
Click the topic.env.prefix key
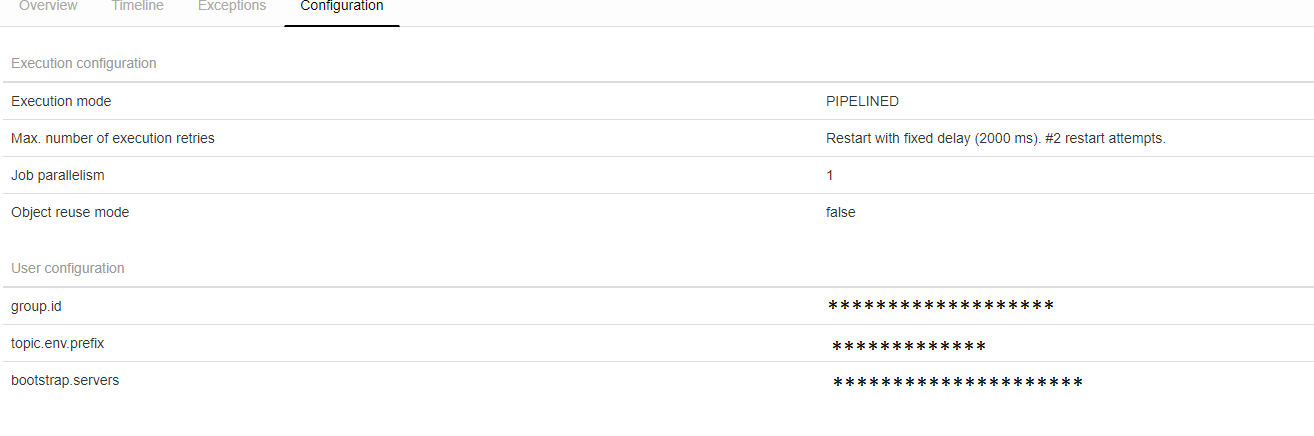58,343
